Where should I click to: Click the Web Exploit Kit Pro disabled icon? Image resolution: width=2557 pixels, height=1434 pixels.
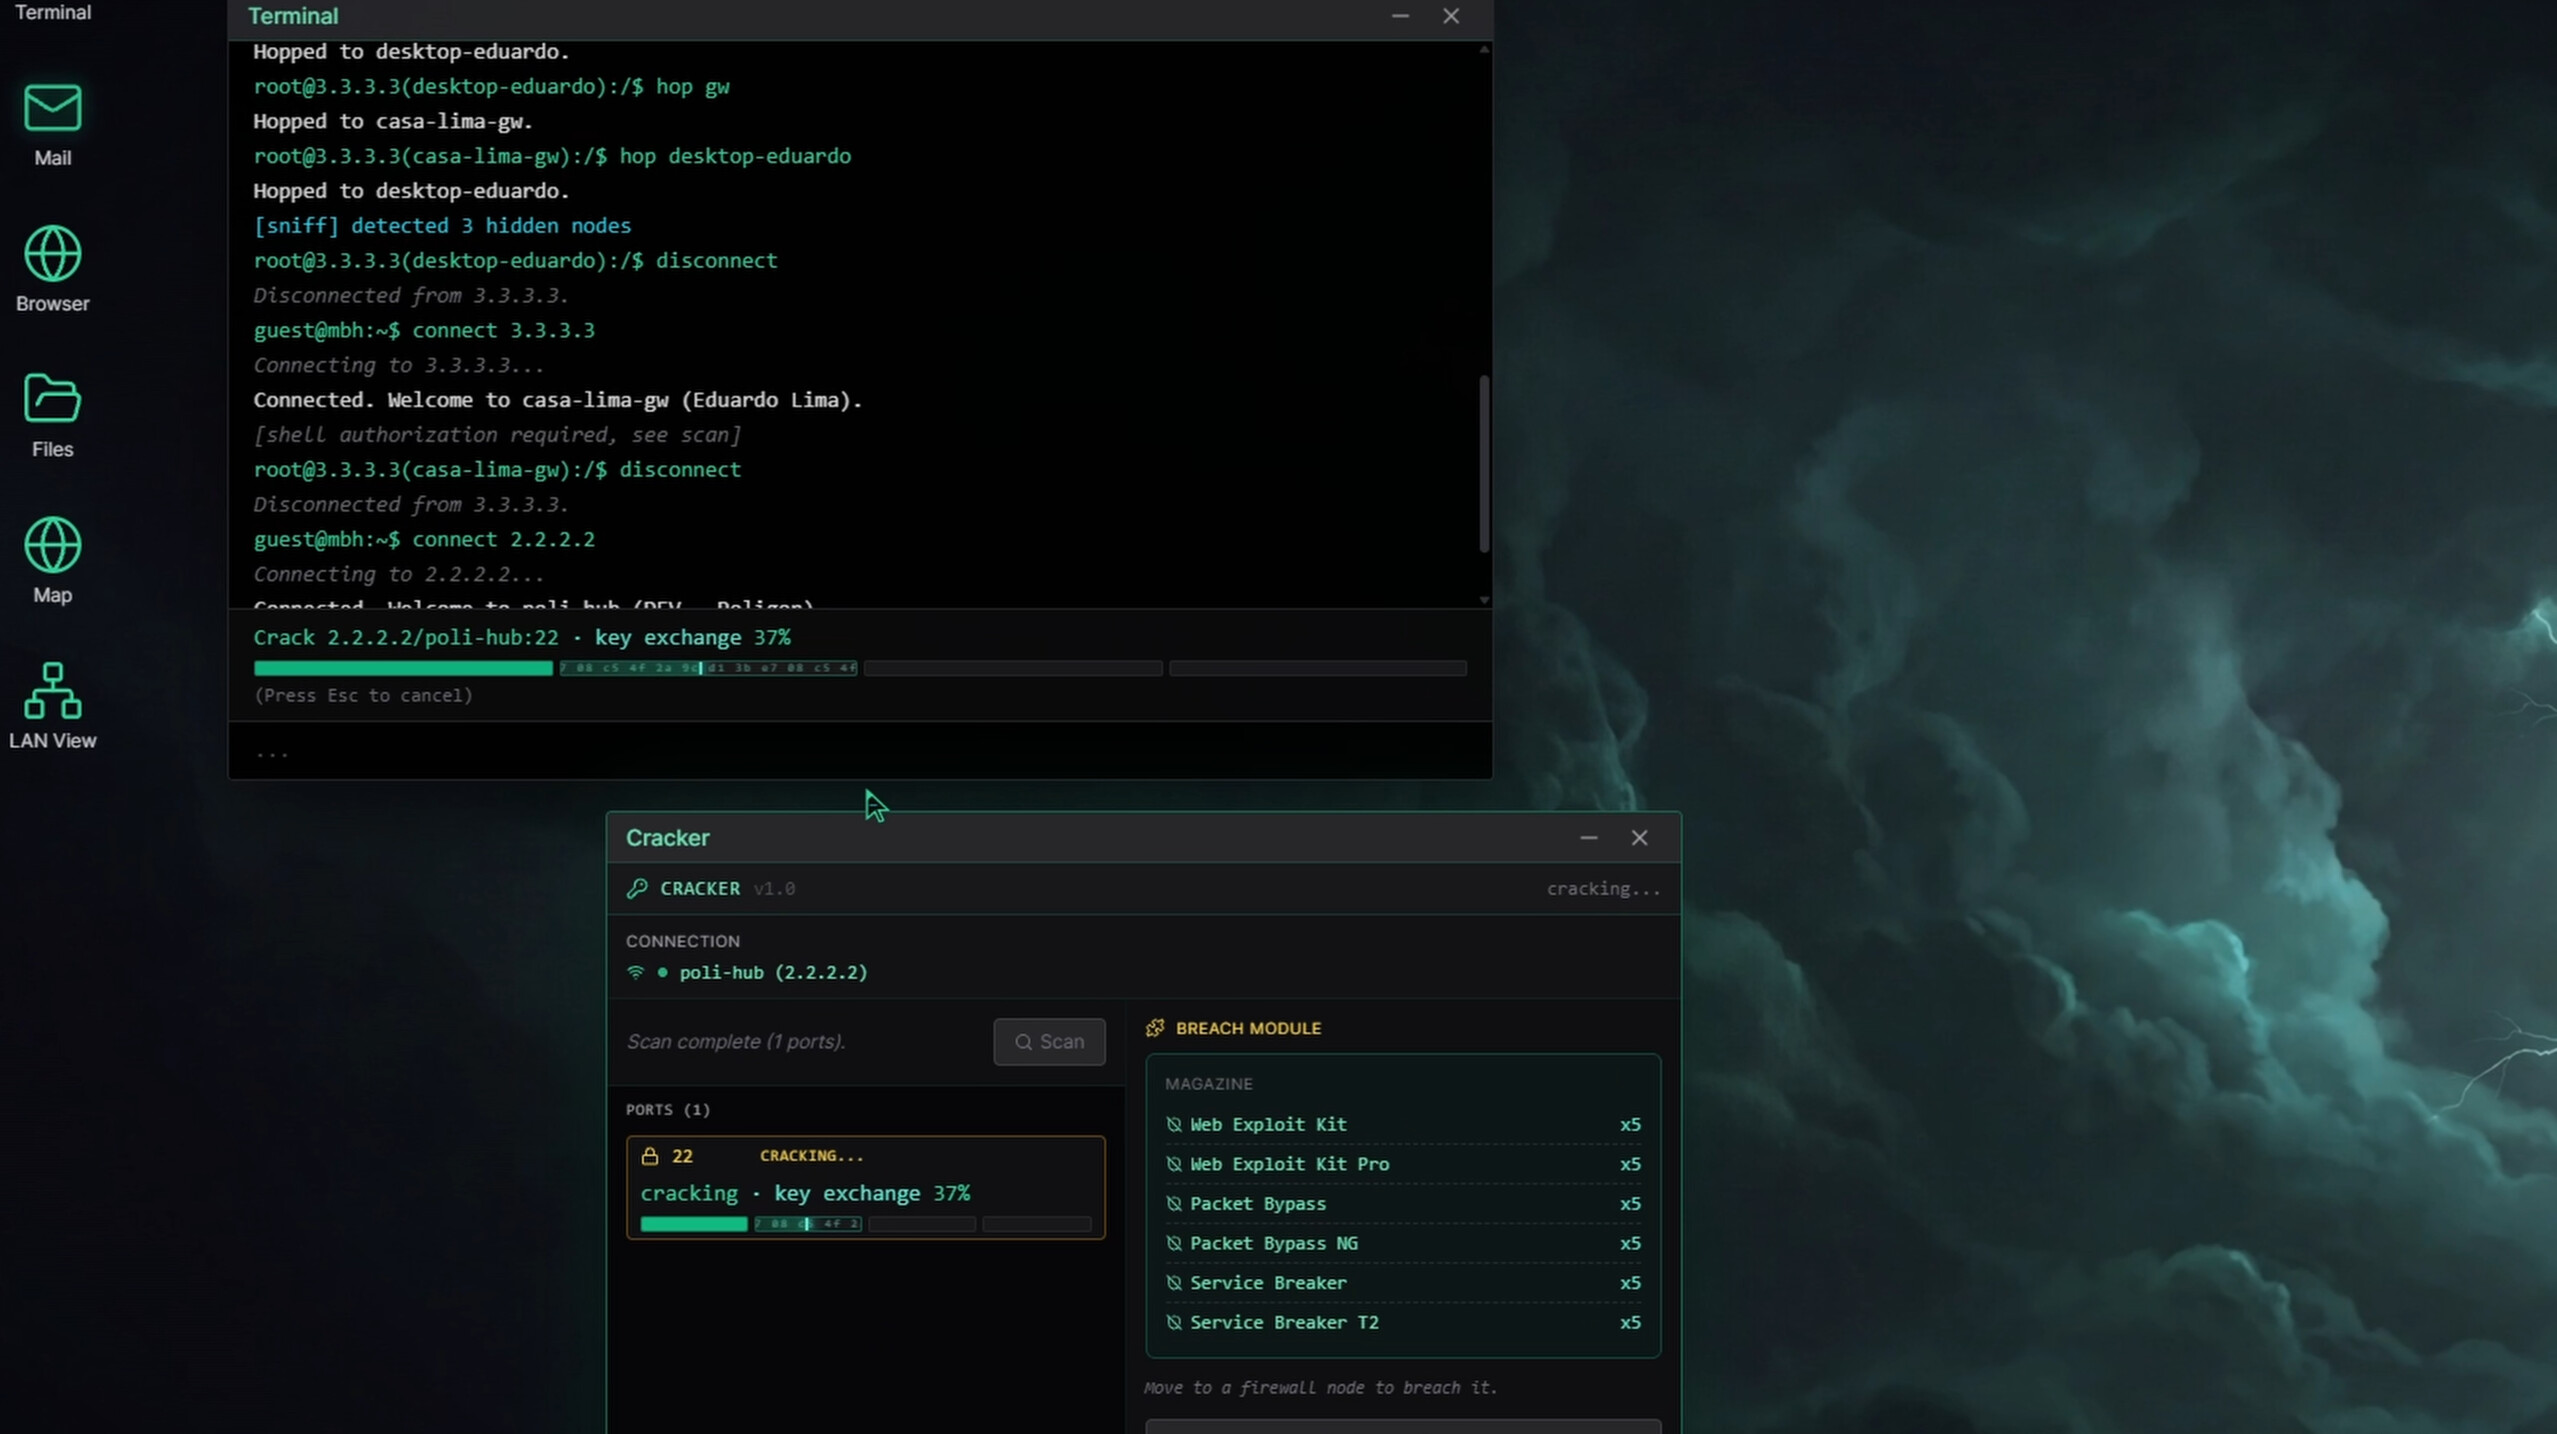click(x=1174, y=1165)
